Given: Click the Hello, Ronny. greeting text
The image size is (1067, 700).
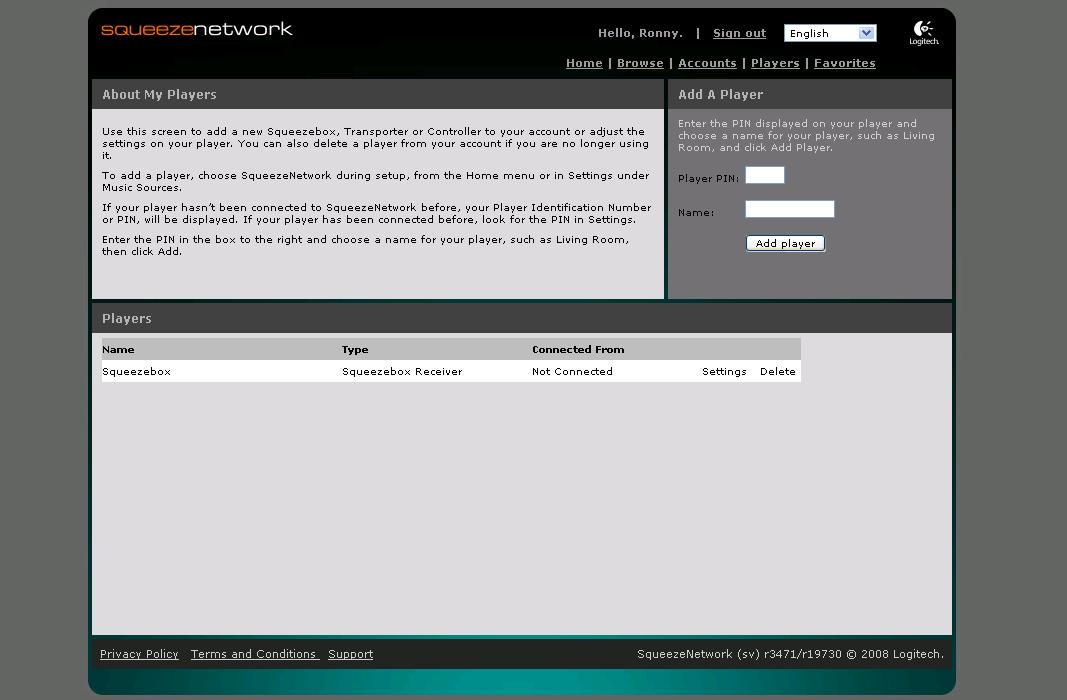Looking at the screenshot, I should tap(640, 33).
